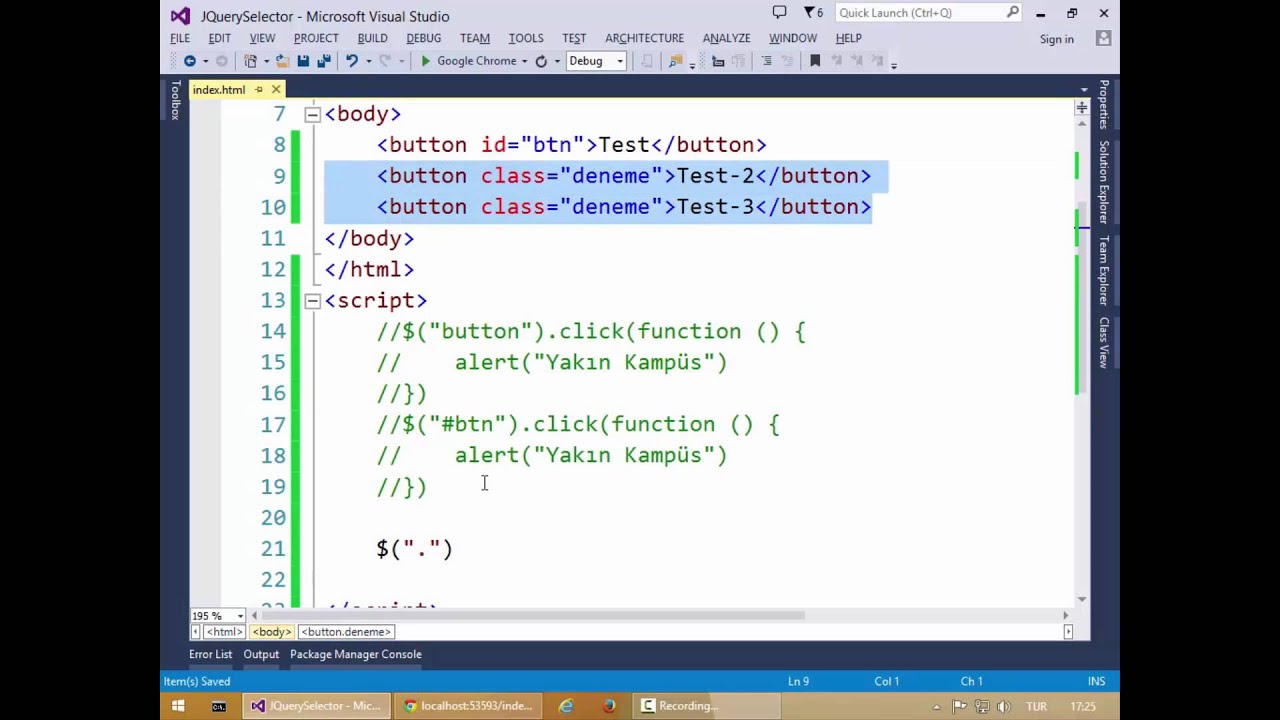Save index.html with the Save icon
Image resolution: width=1280 pixels, height=720 pixels.
(x=303, y=61)
